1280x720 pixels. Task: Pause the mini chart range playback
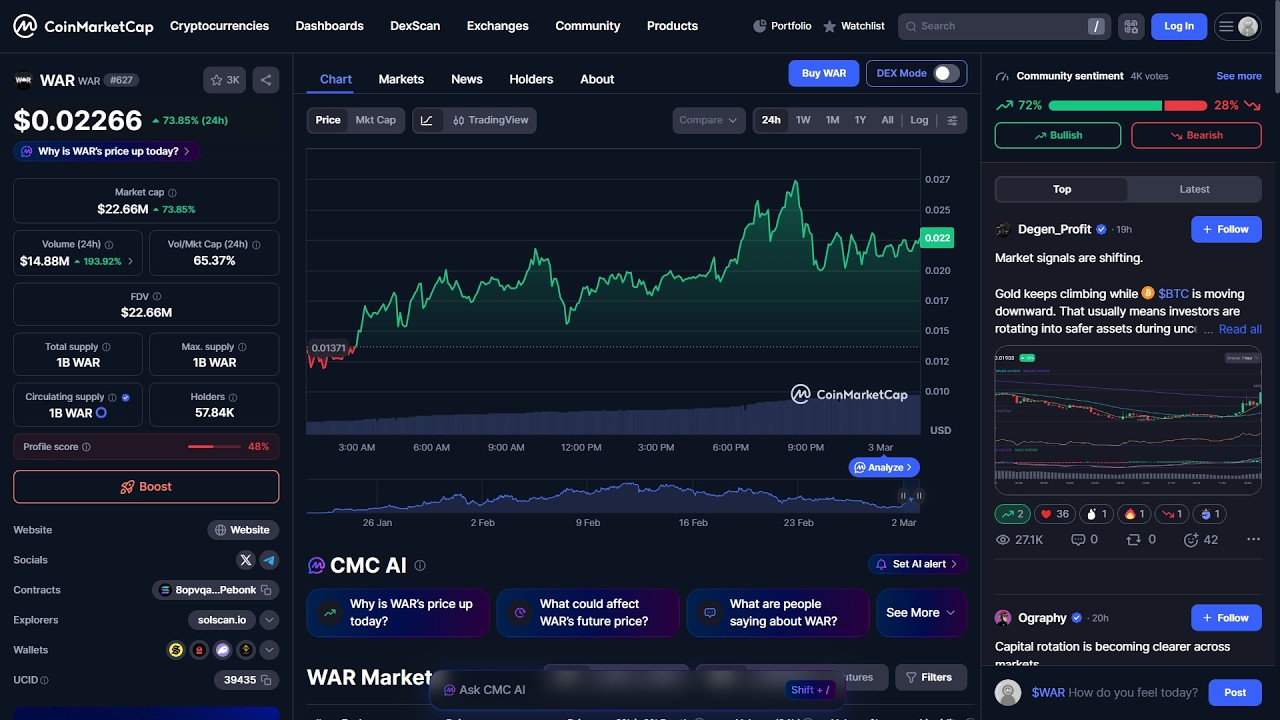(903, 496)
